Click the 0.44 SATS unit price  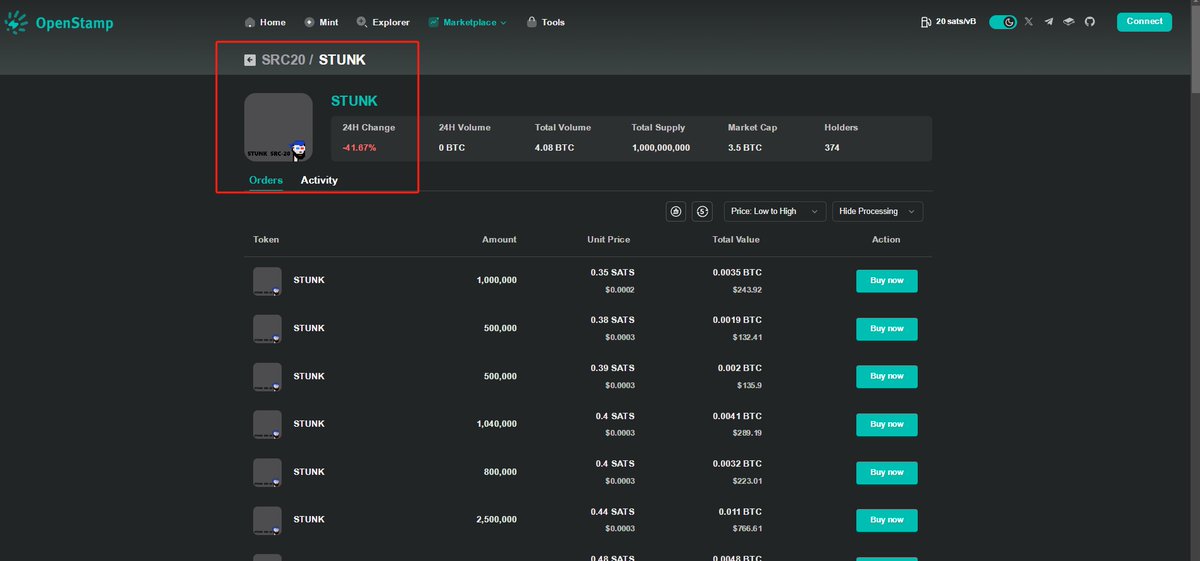[x=613, y=511]
